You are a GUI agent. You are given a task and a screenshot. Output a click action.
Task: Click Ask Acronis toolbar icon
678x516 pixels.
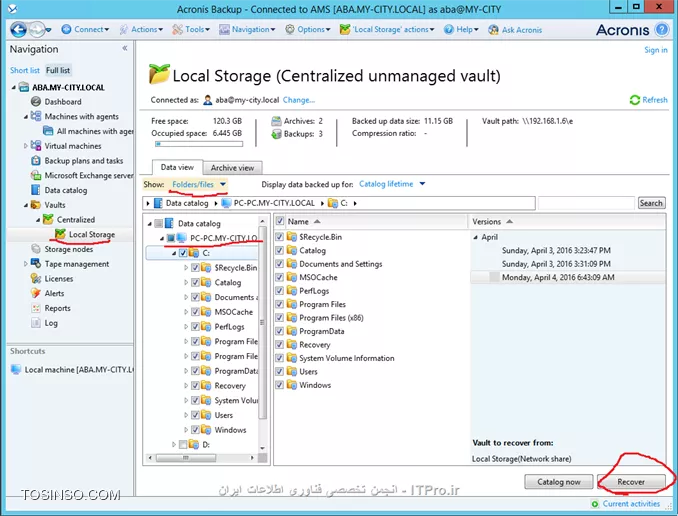click(x=493, y=29)
